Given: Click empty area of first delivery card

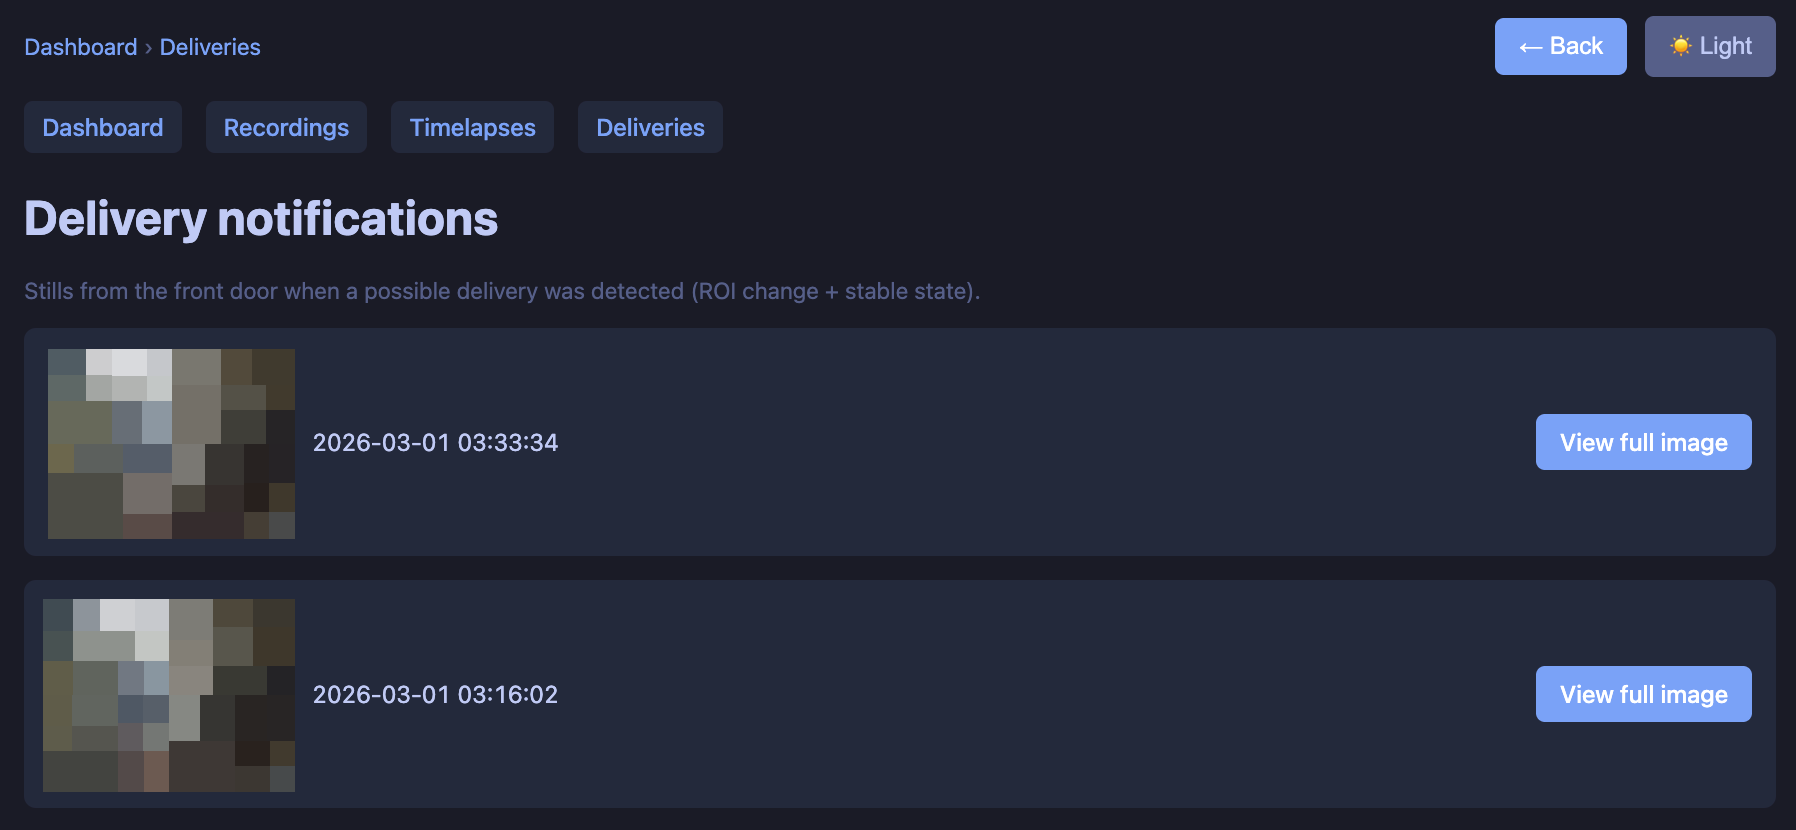Looking at the screenshot, I should (1000, 442).
